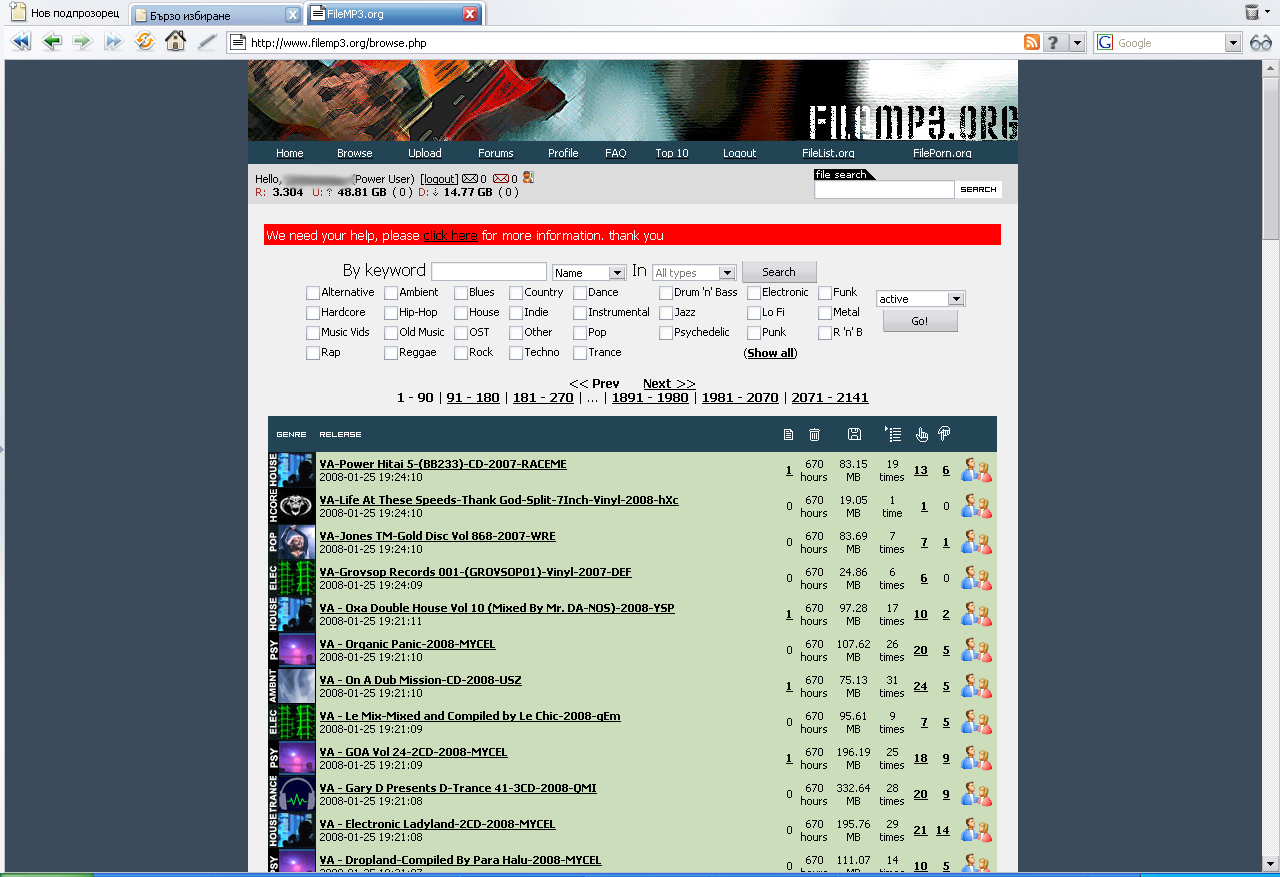Open the VA - GOA Vol 24 release link
Image resolution: width=1280 pixels, height=877 pixels.
[x=413, y=752]
